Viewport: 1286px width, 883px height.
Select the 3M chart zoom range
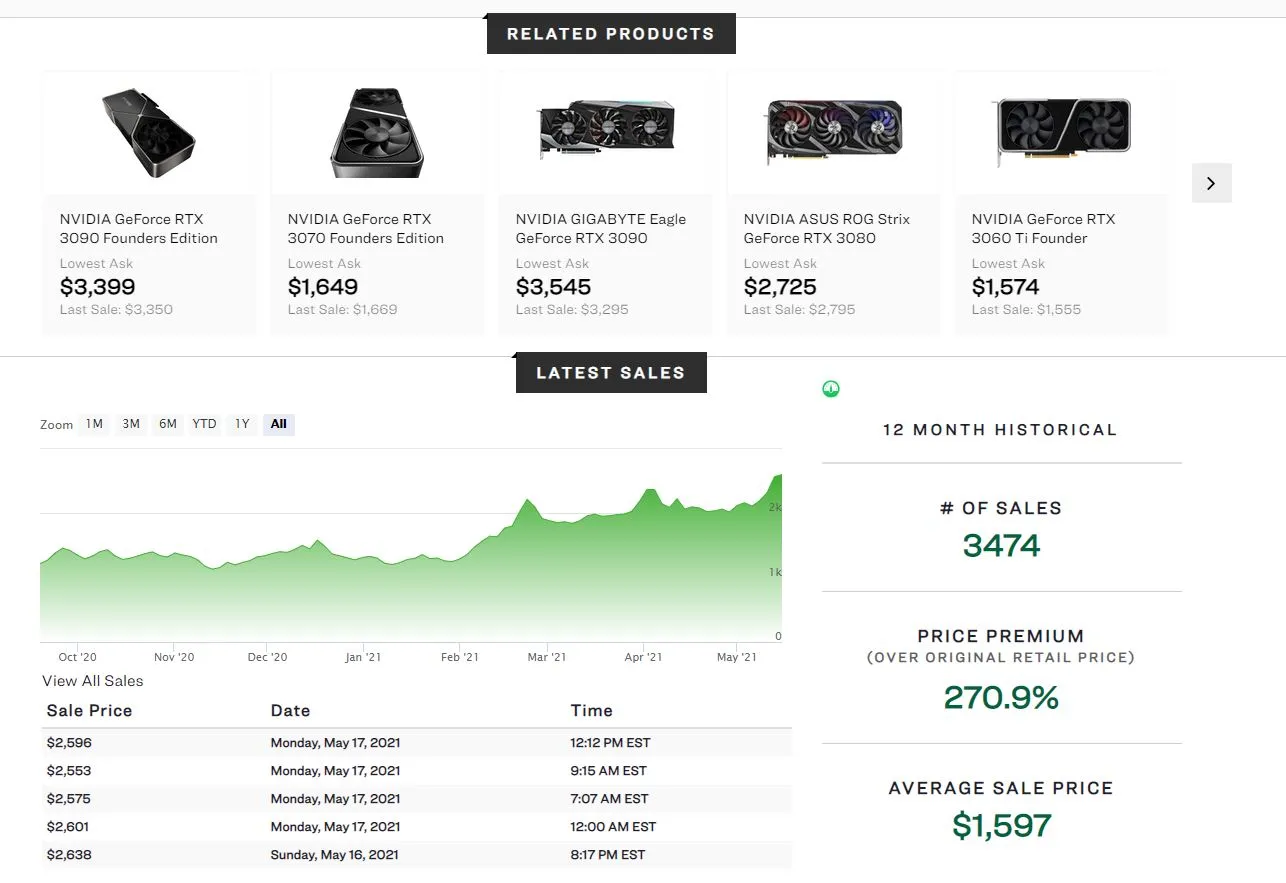[130, 424]
